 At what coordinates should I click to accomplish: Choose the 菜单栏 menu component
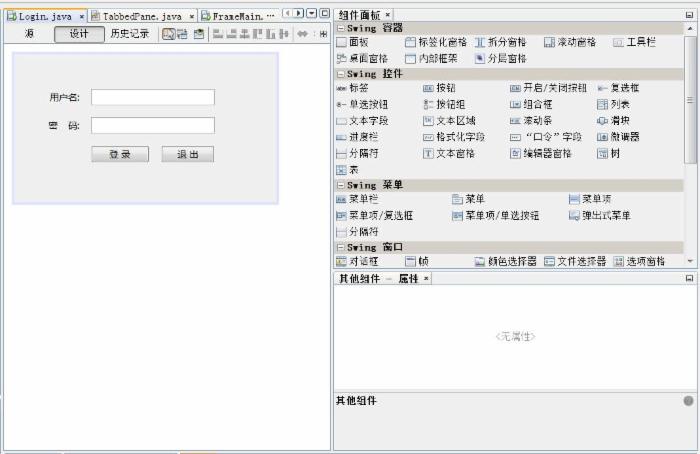(357, 199)
